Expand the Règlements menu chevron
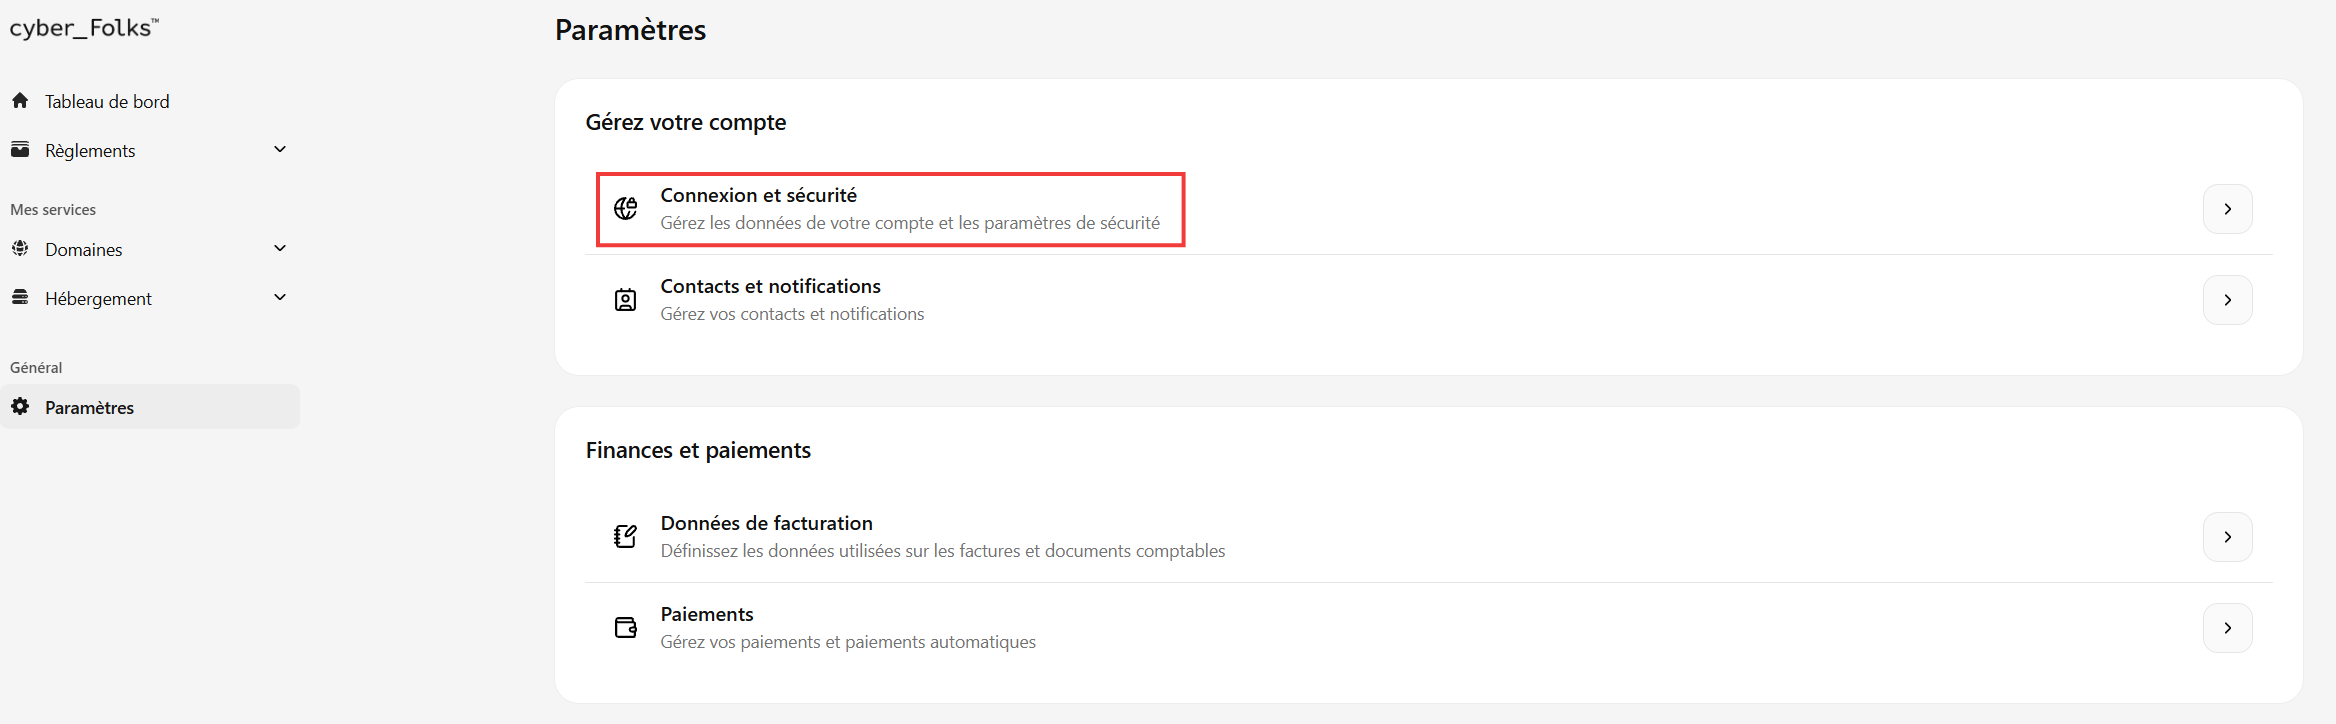The image size is (2336, 724). (x=280, y=149)
